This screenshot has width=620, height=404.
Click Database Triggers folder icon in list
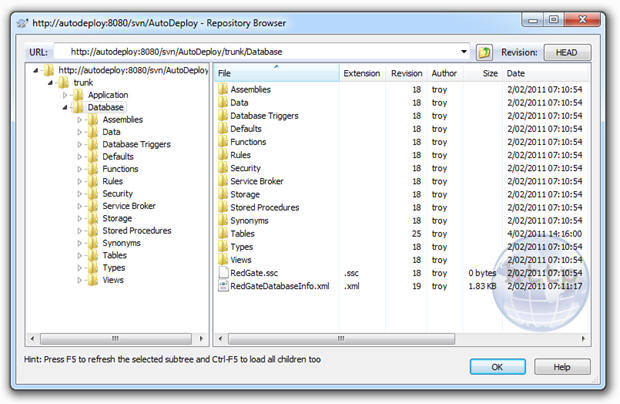pyautogui.click(x=223, y=115)
